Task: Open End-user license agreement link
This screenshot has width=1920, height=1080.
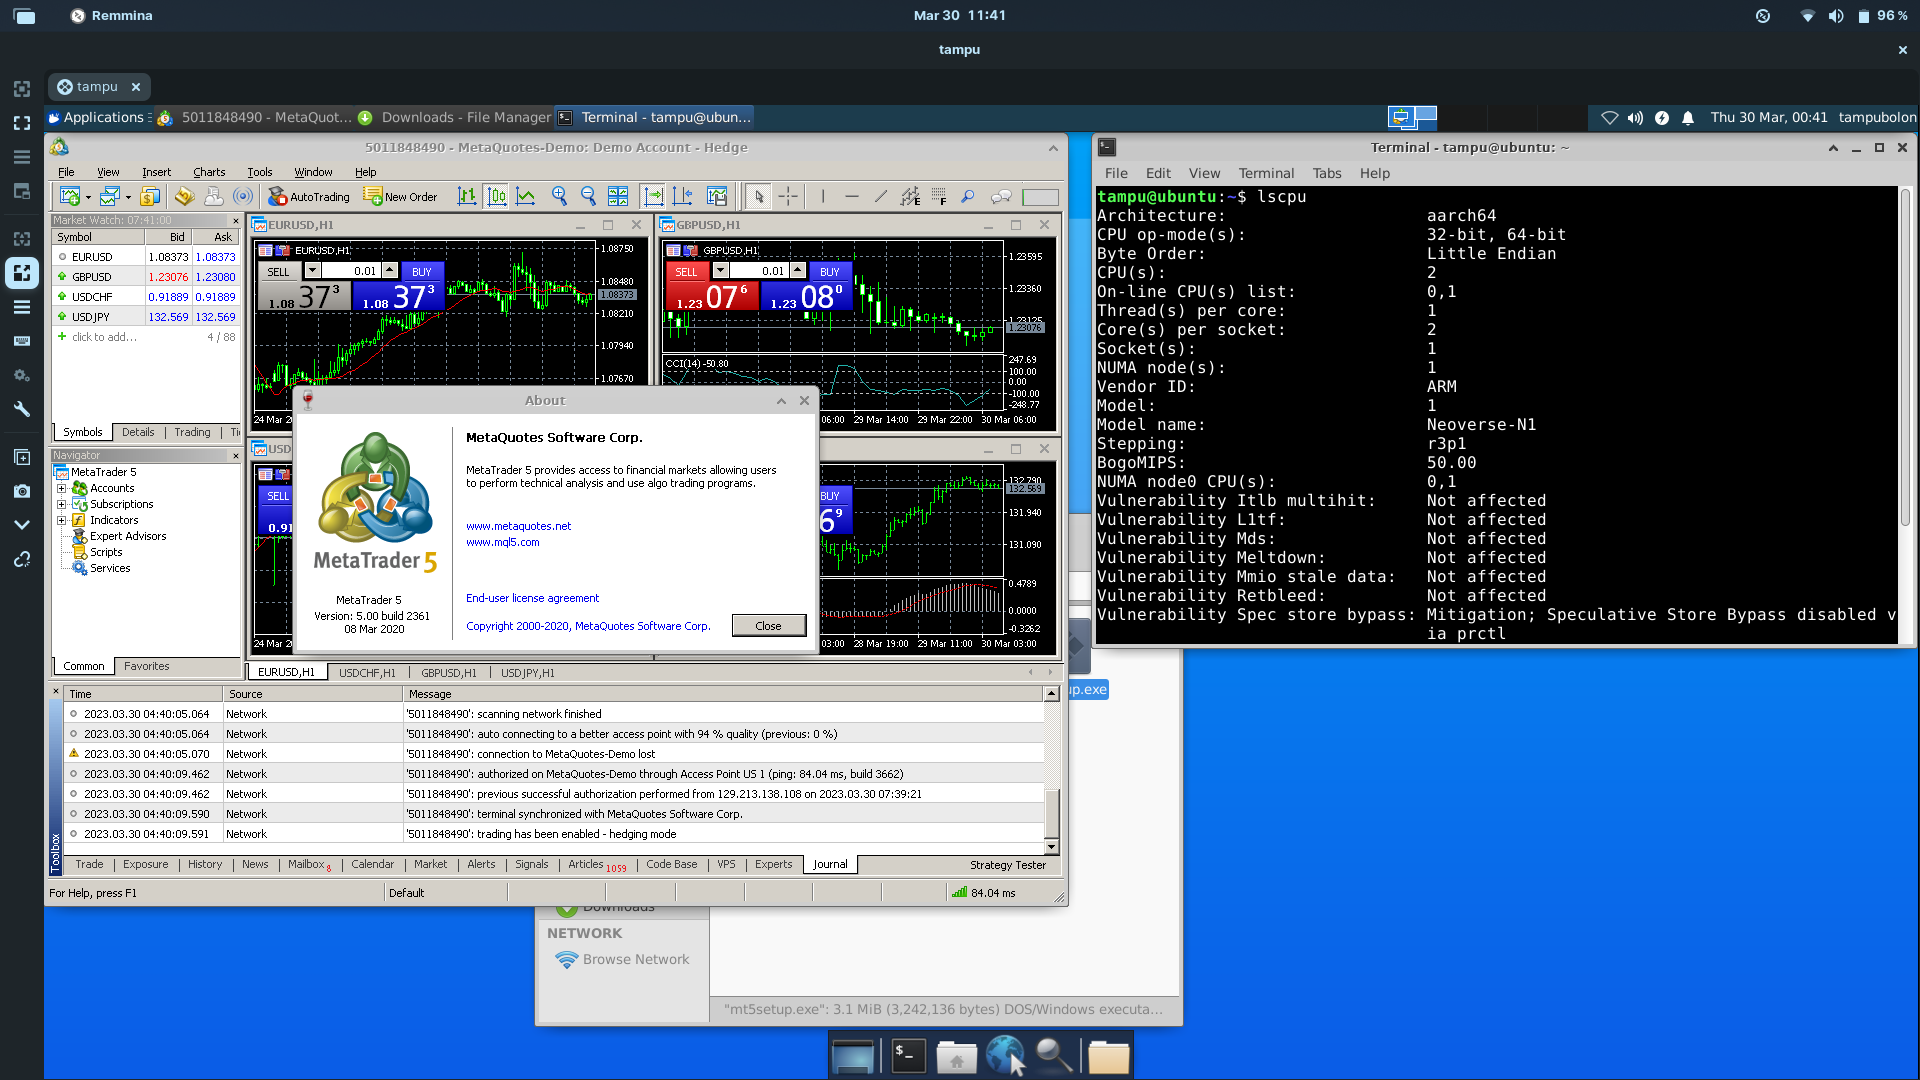Action: (x=532, y=598)
